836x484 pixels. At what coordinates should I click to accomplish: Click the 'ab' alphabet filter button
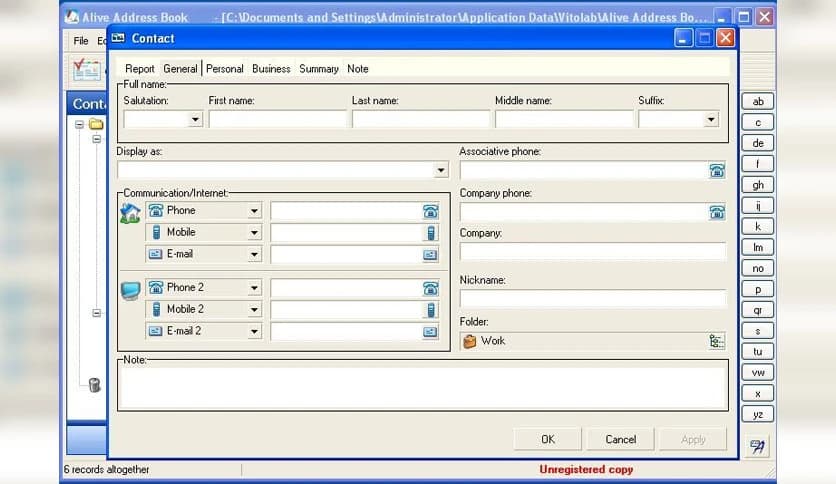[x=758, y=101]
